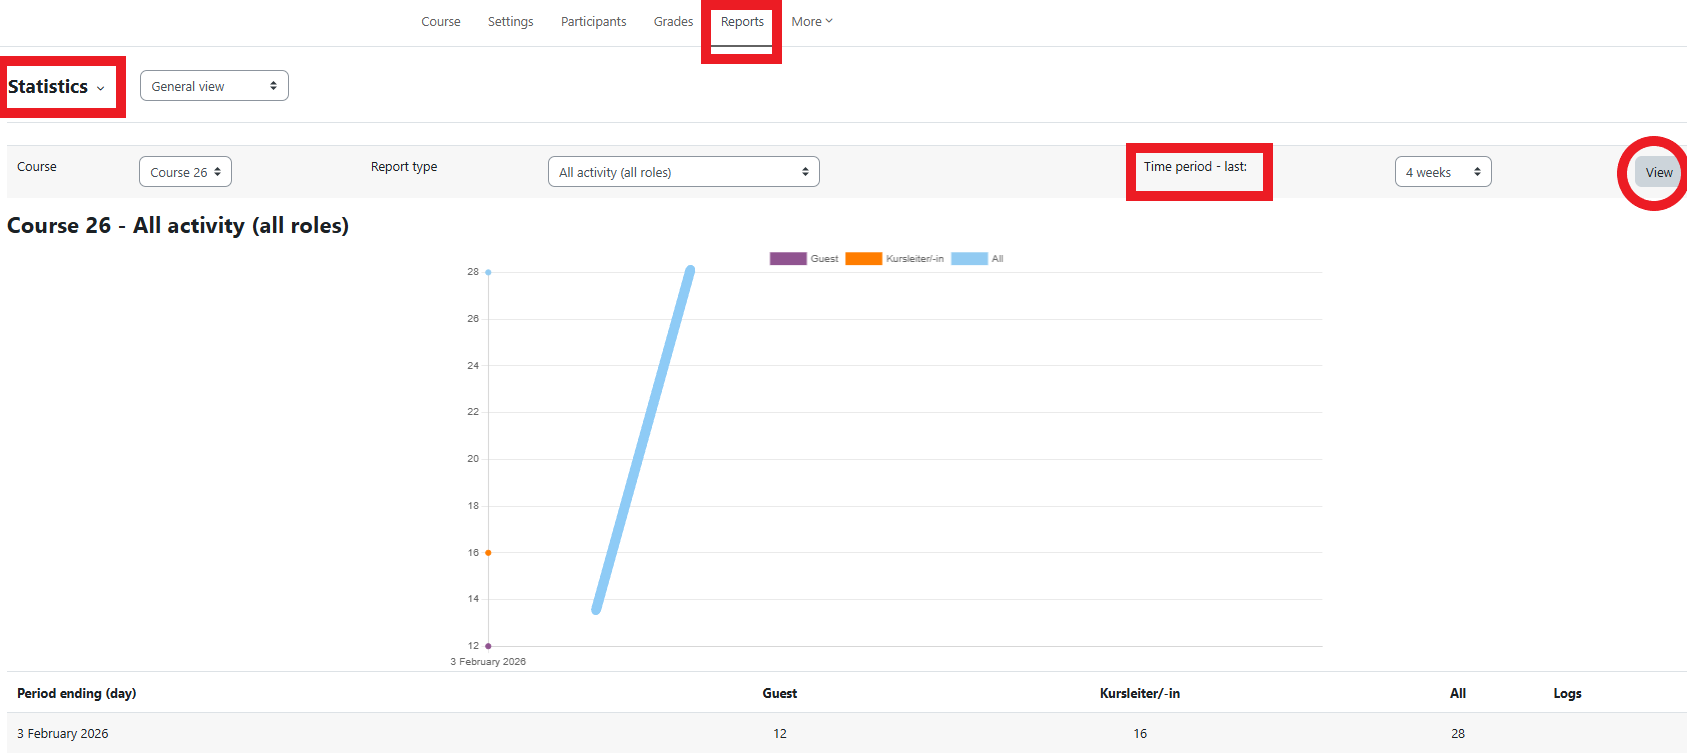Open the General view dropdown
The image size is (1687, 755).
pyautogui.click(x=214, y=86)
